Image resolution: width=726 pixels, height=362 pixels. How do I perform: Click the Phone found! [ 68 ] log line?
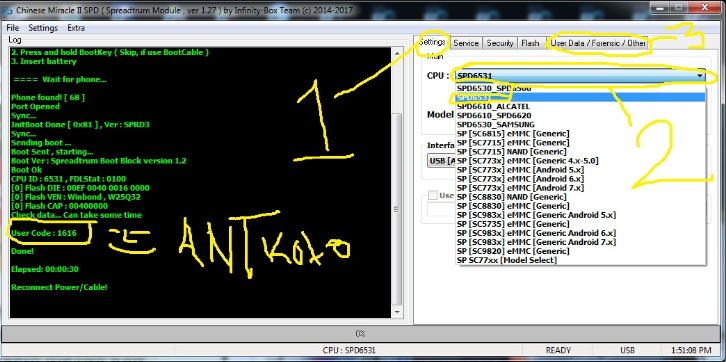click(x=48, y=97)
